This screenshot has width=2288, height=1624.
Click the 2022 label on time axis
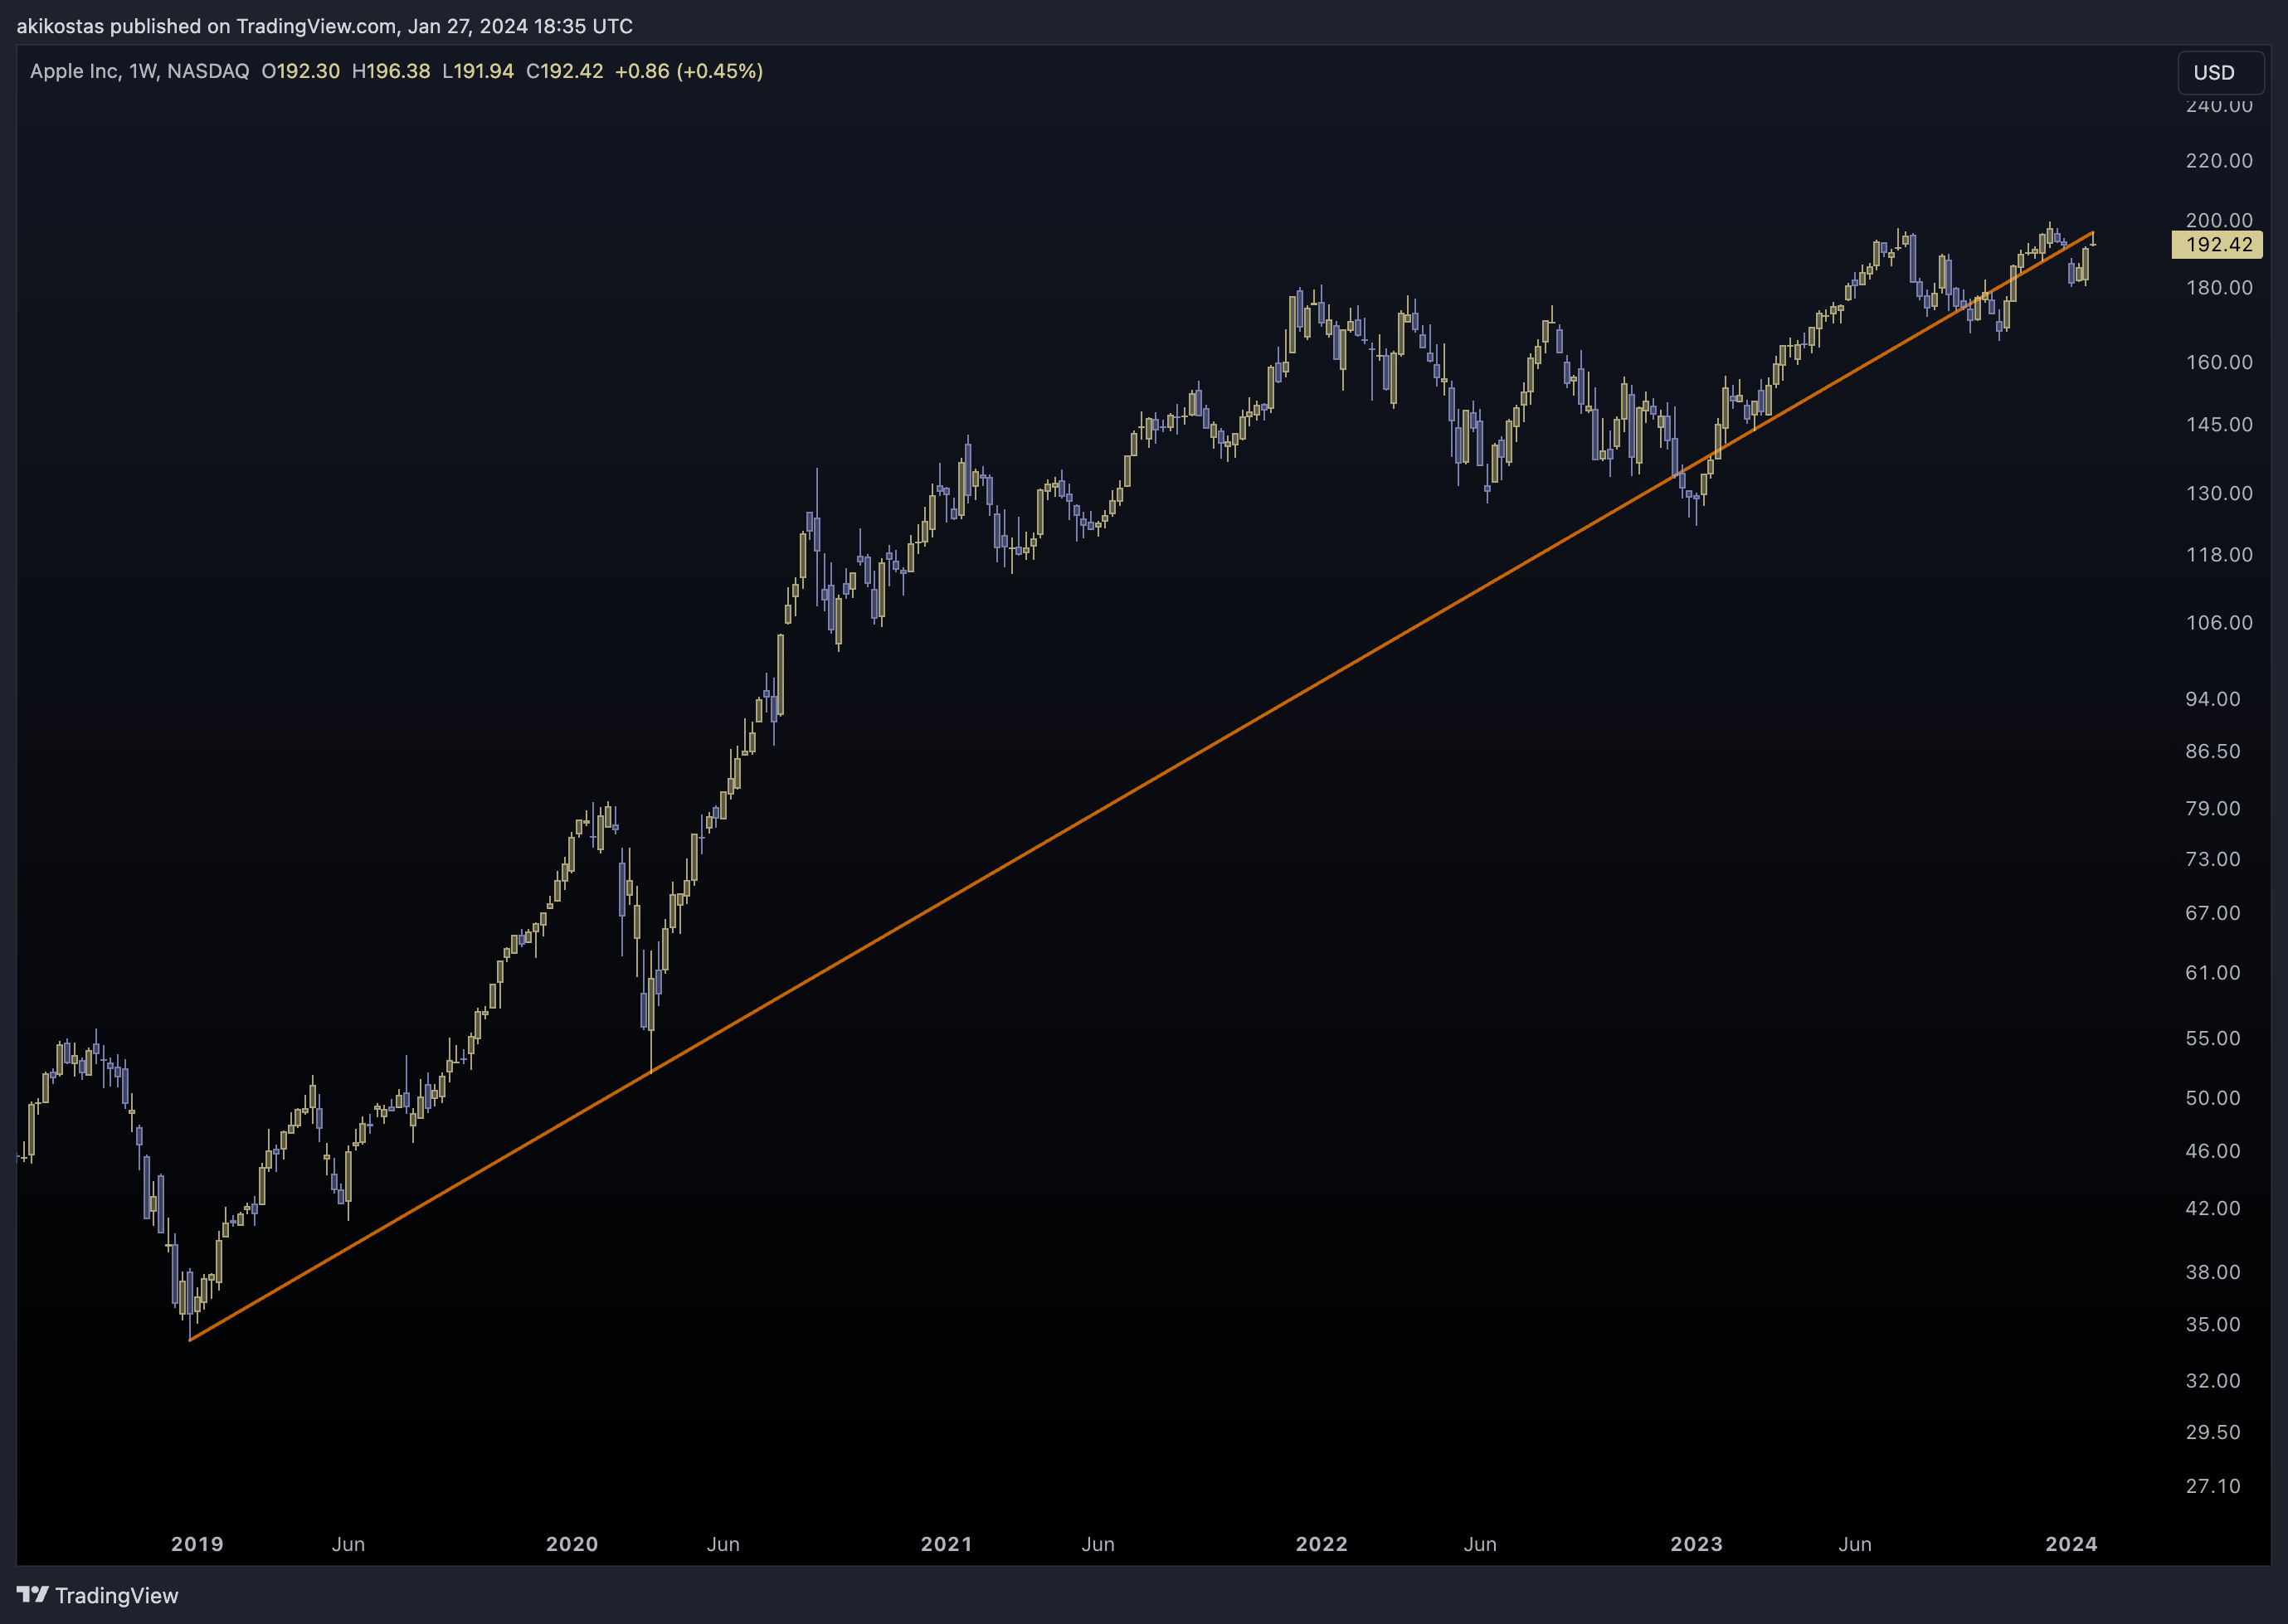coord(1322,1544)
